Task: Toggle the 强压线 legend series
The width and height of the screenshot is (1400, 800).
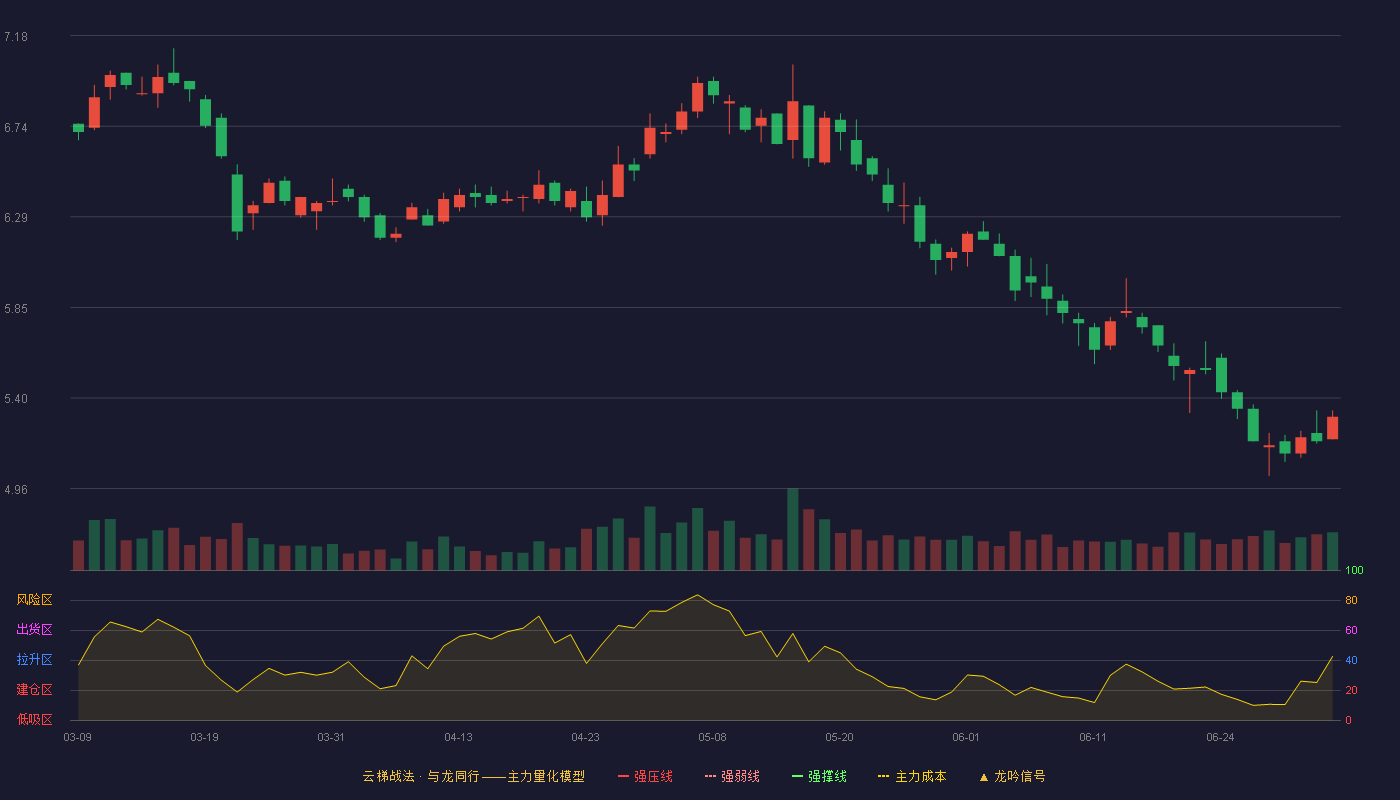Action: (645, 776)
